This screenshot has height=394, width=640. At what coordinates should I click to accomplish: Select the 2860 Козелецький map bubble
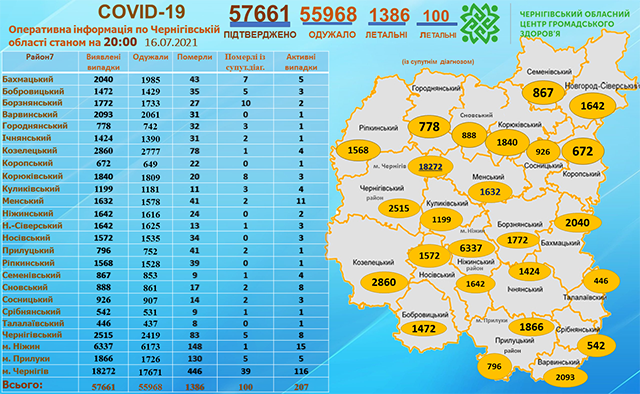click(384, 282)
